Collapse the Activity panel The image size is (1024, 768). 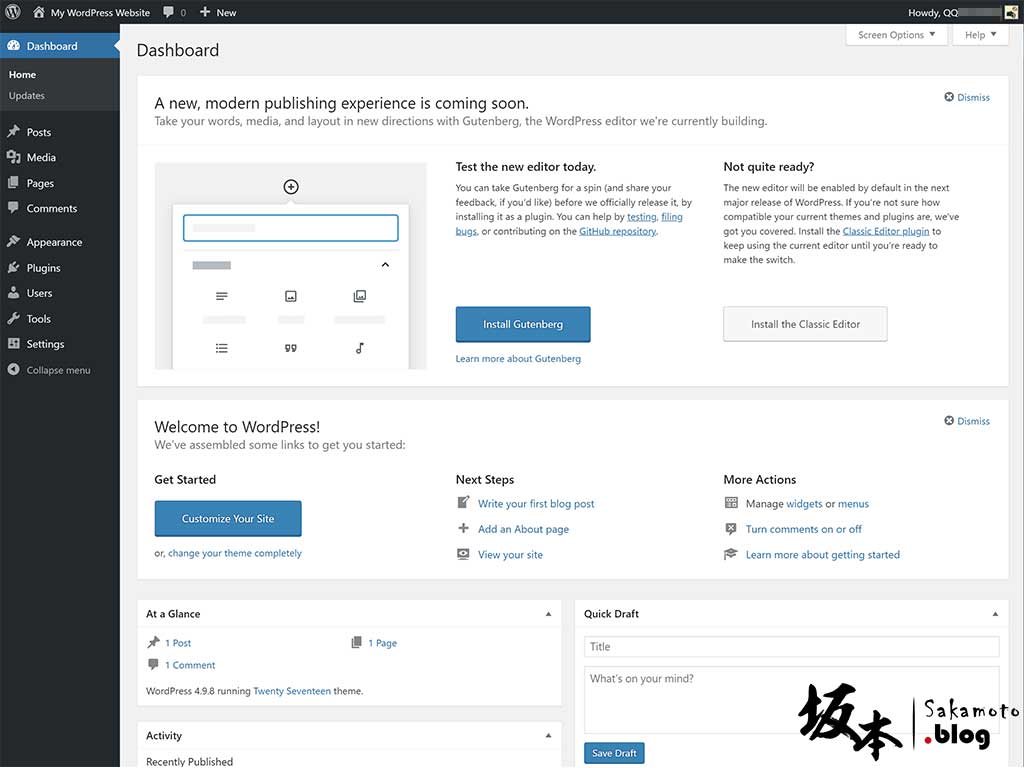pos(549,735)
